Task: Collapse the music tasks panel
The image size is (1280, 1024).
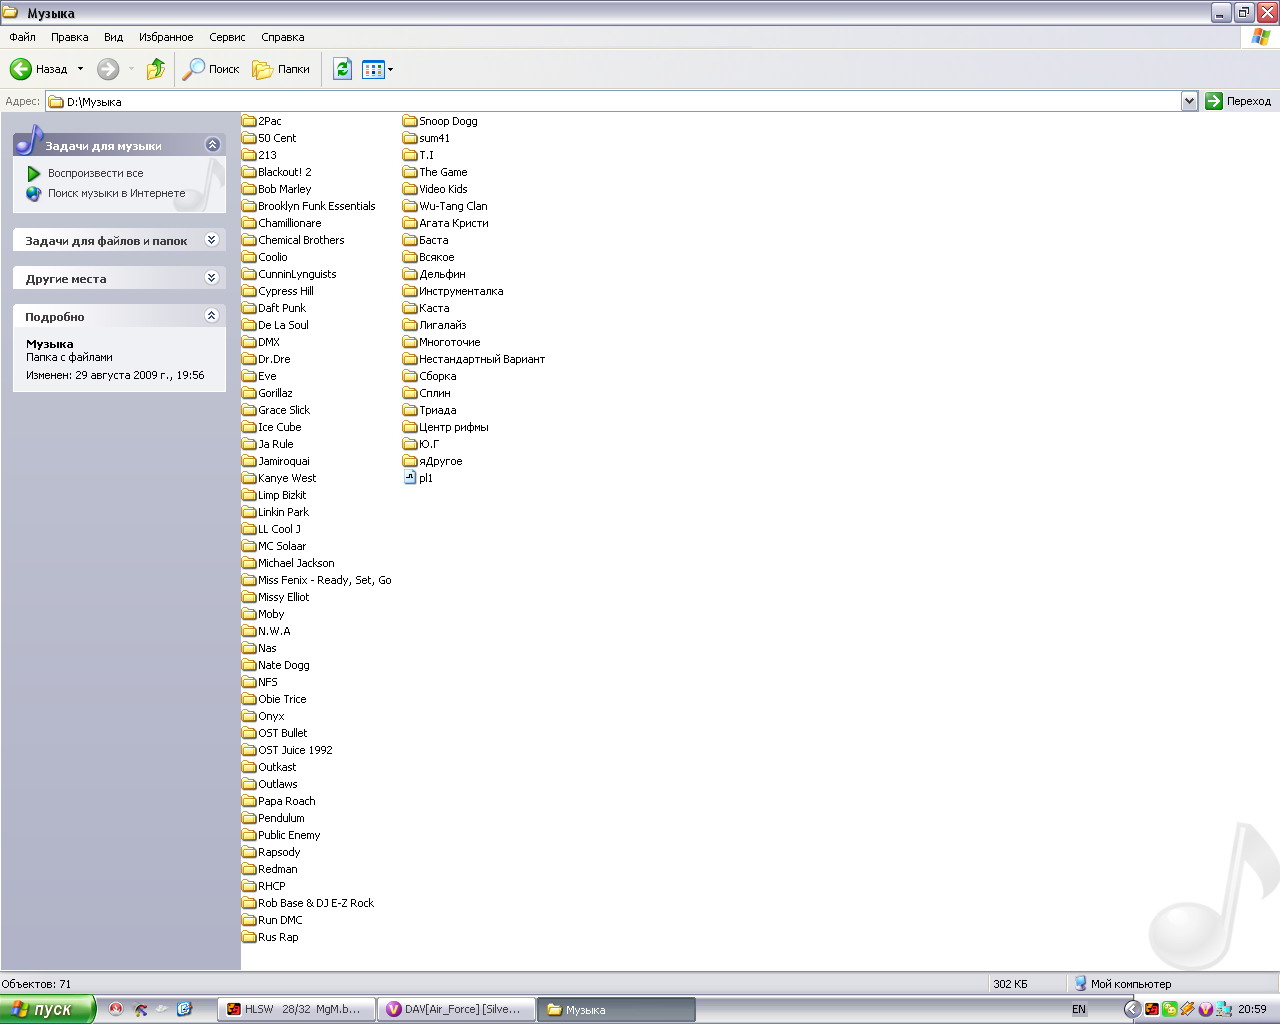Action: [x=212, y=145]
